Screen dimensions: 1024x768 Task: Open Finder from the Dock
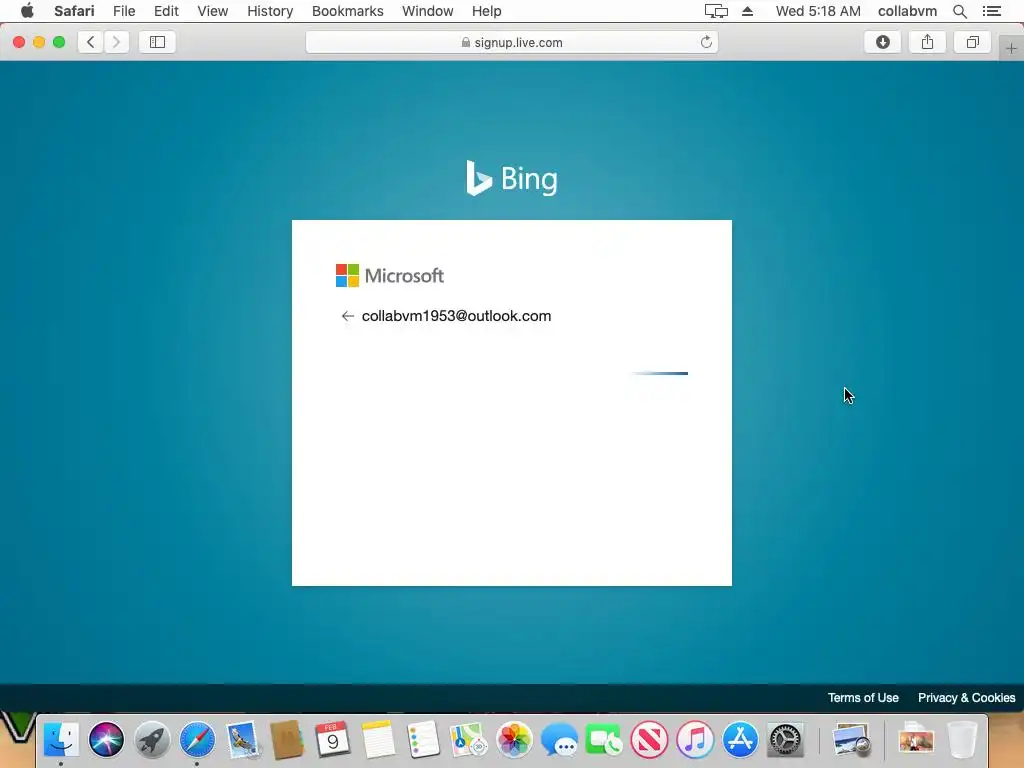(61, 740)
